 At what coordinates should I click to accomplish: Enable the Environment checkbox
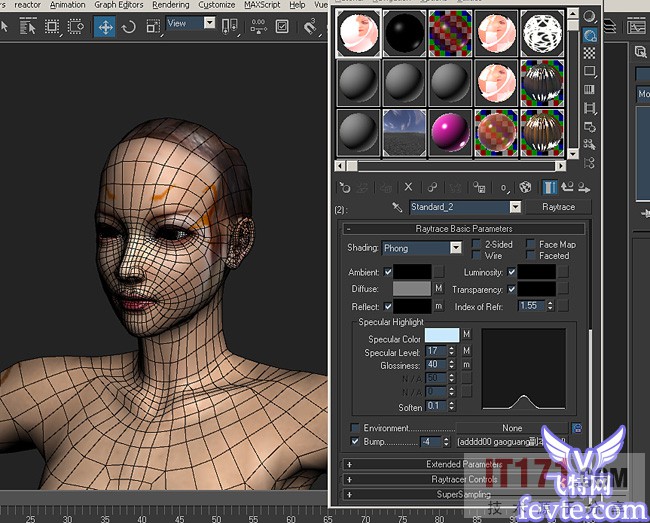(355, 428)
